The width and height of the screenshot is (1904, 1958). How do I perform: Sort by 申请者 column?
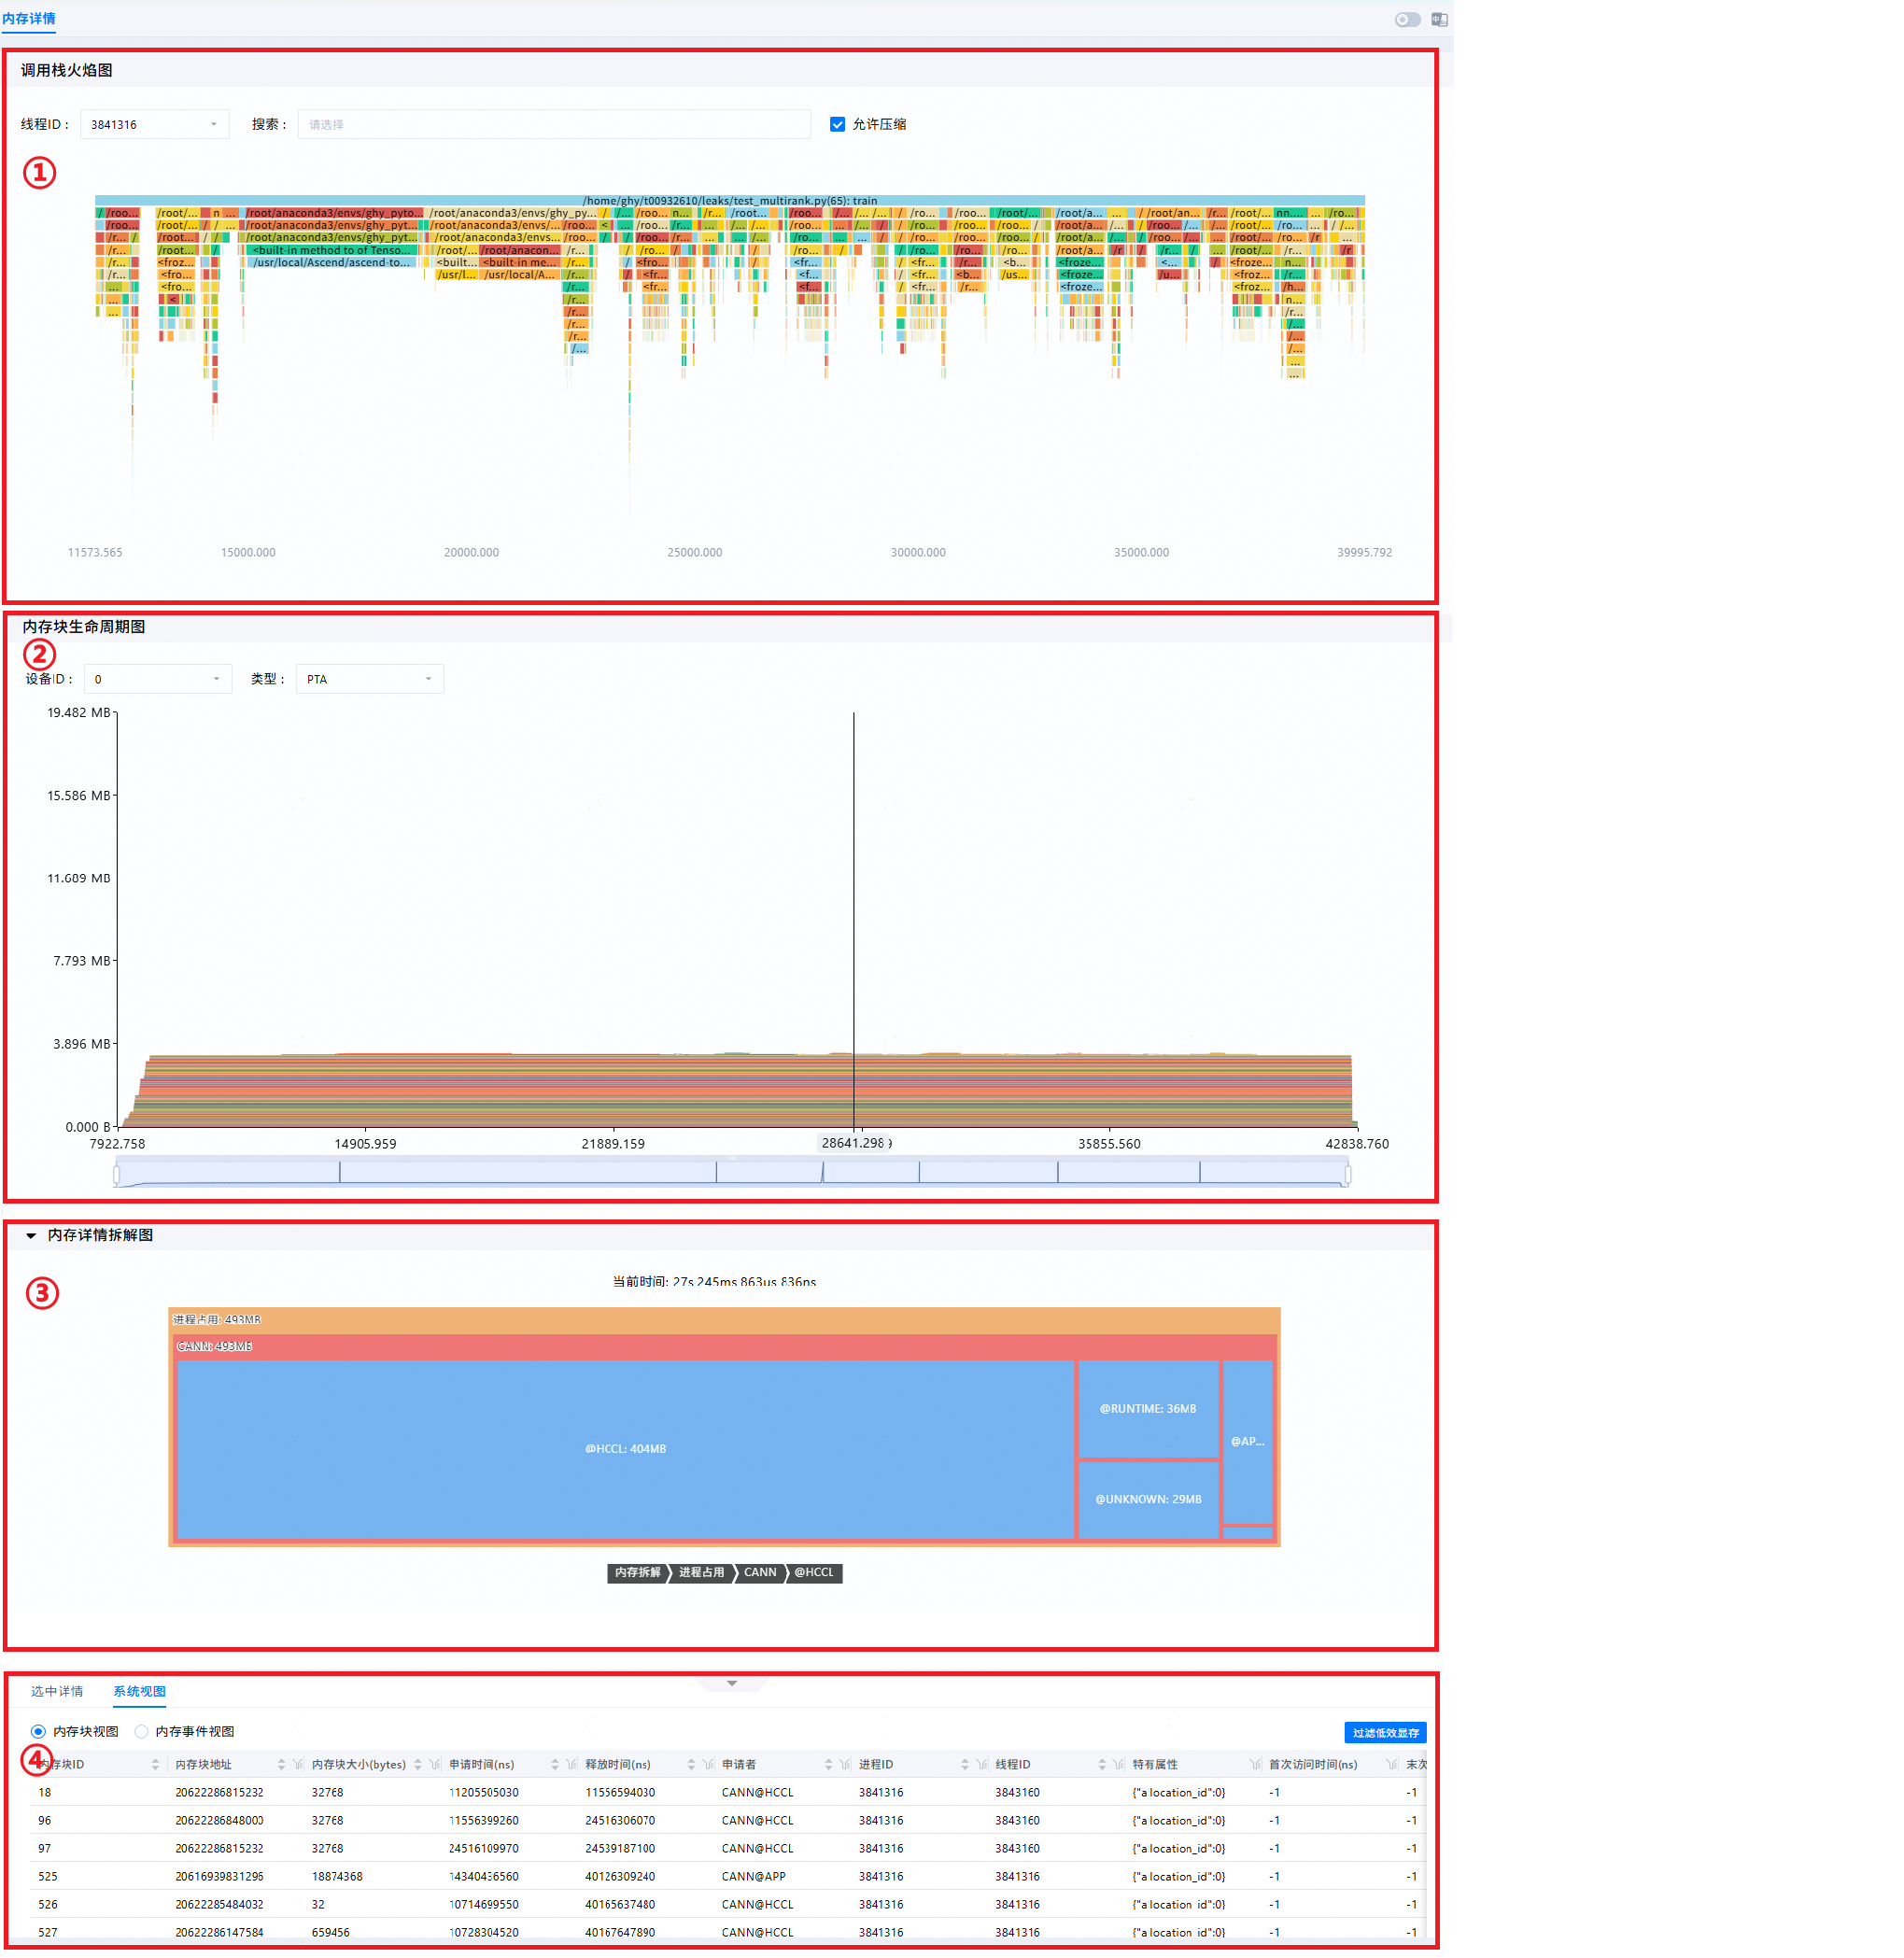click(x=828, y=1764)
